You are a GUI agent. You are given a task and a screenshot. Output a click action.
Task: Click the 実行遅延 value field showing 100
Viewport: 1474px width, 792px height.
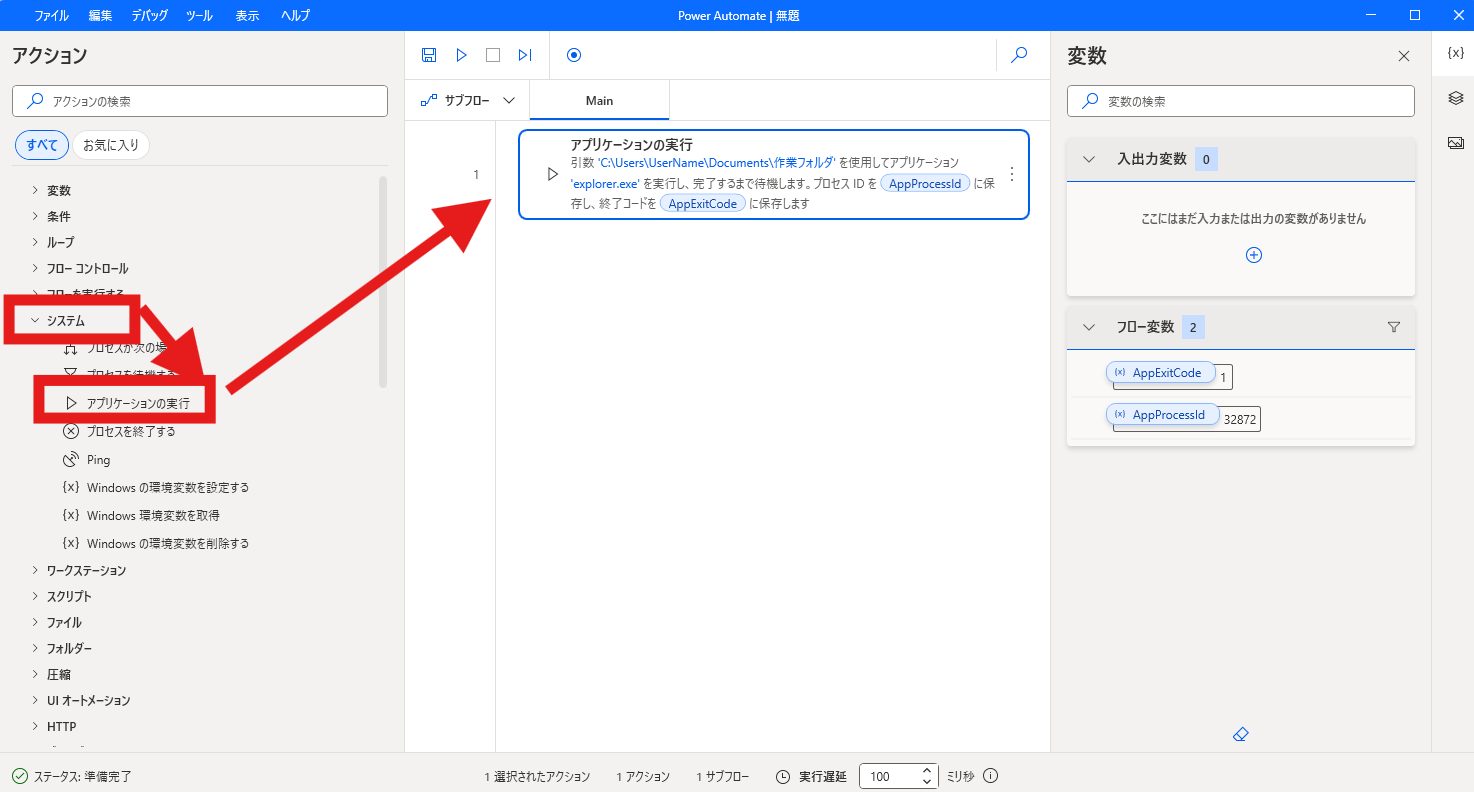(889, 776)
